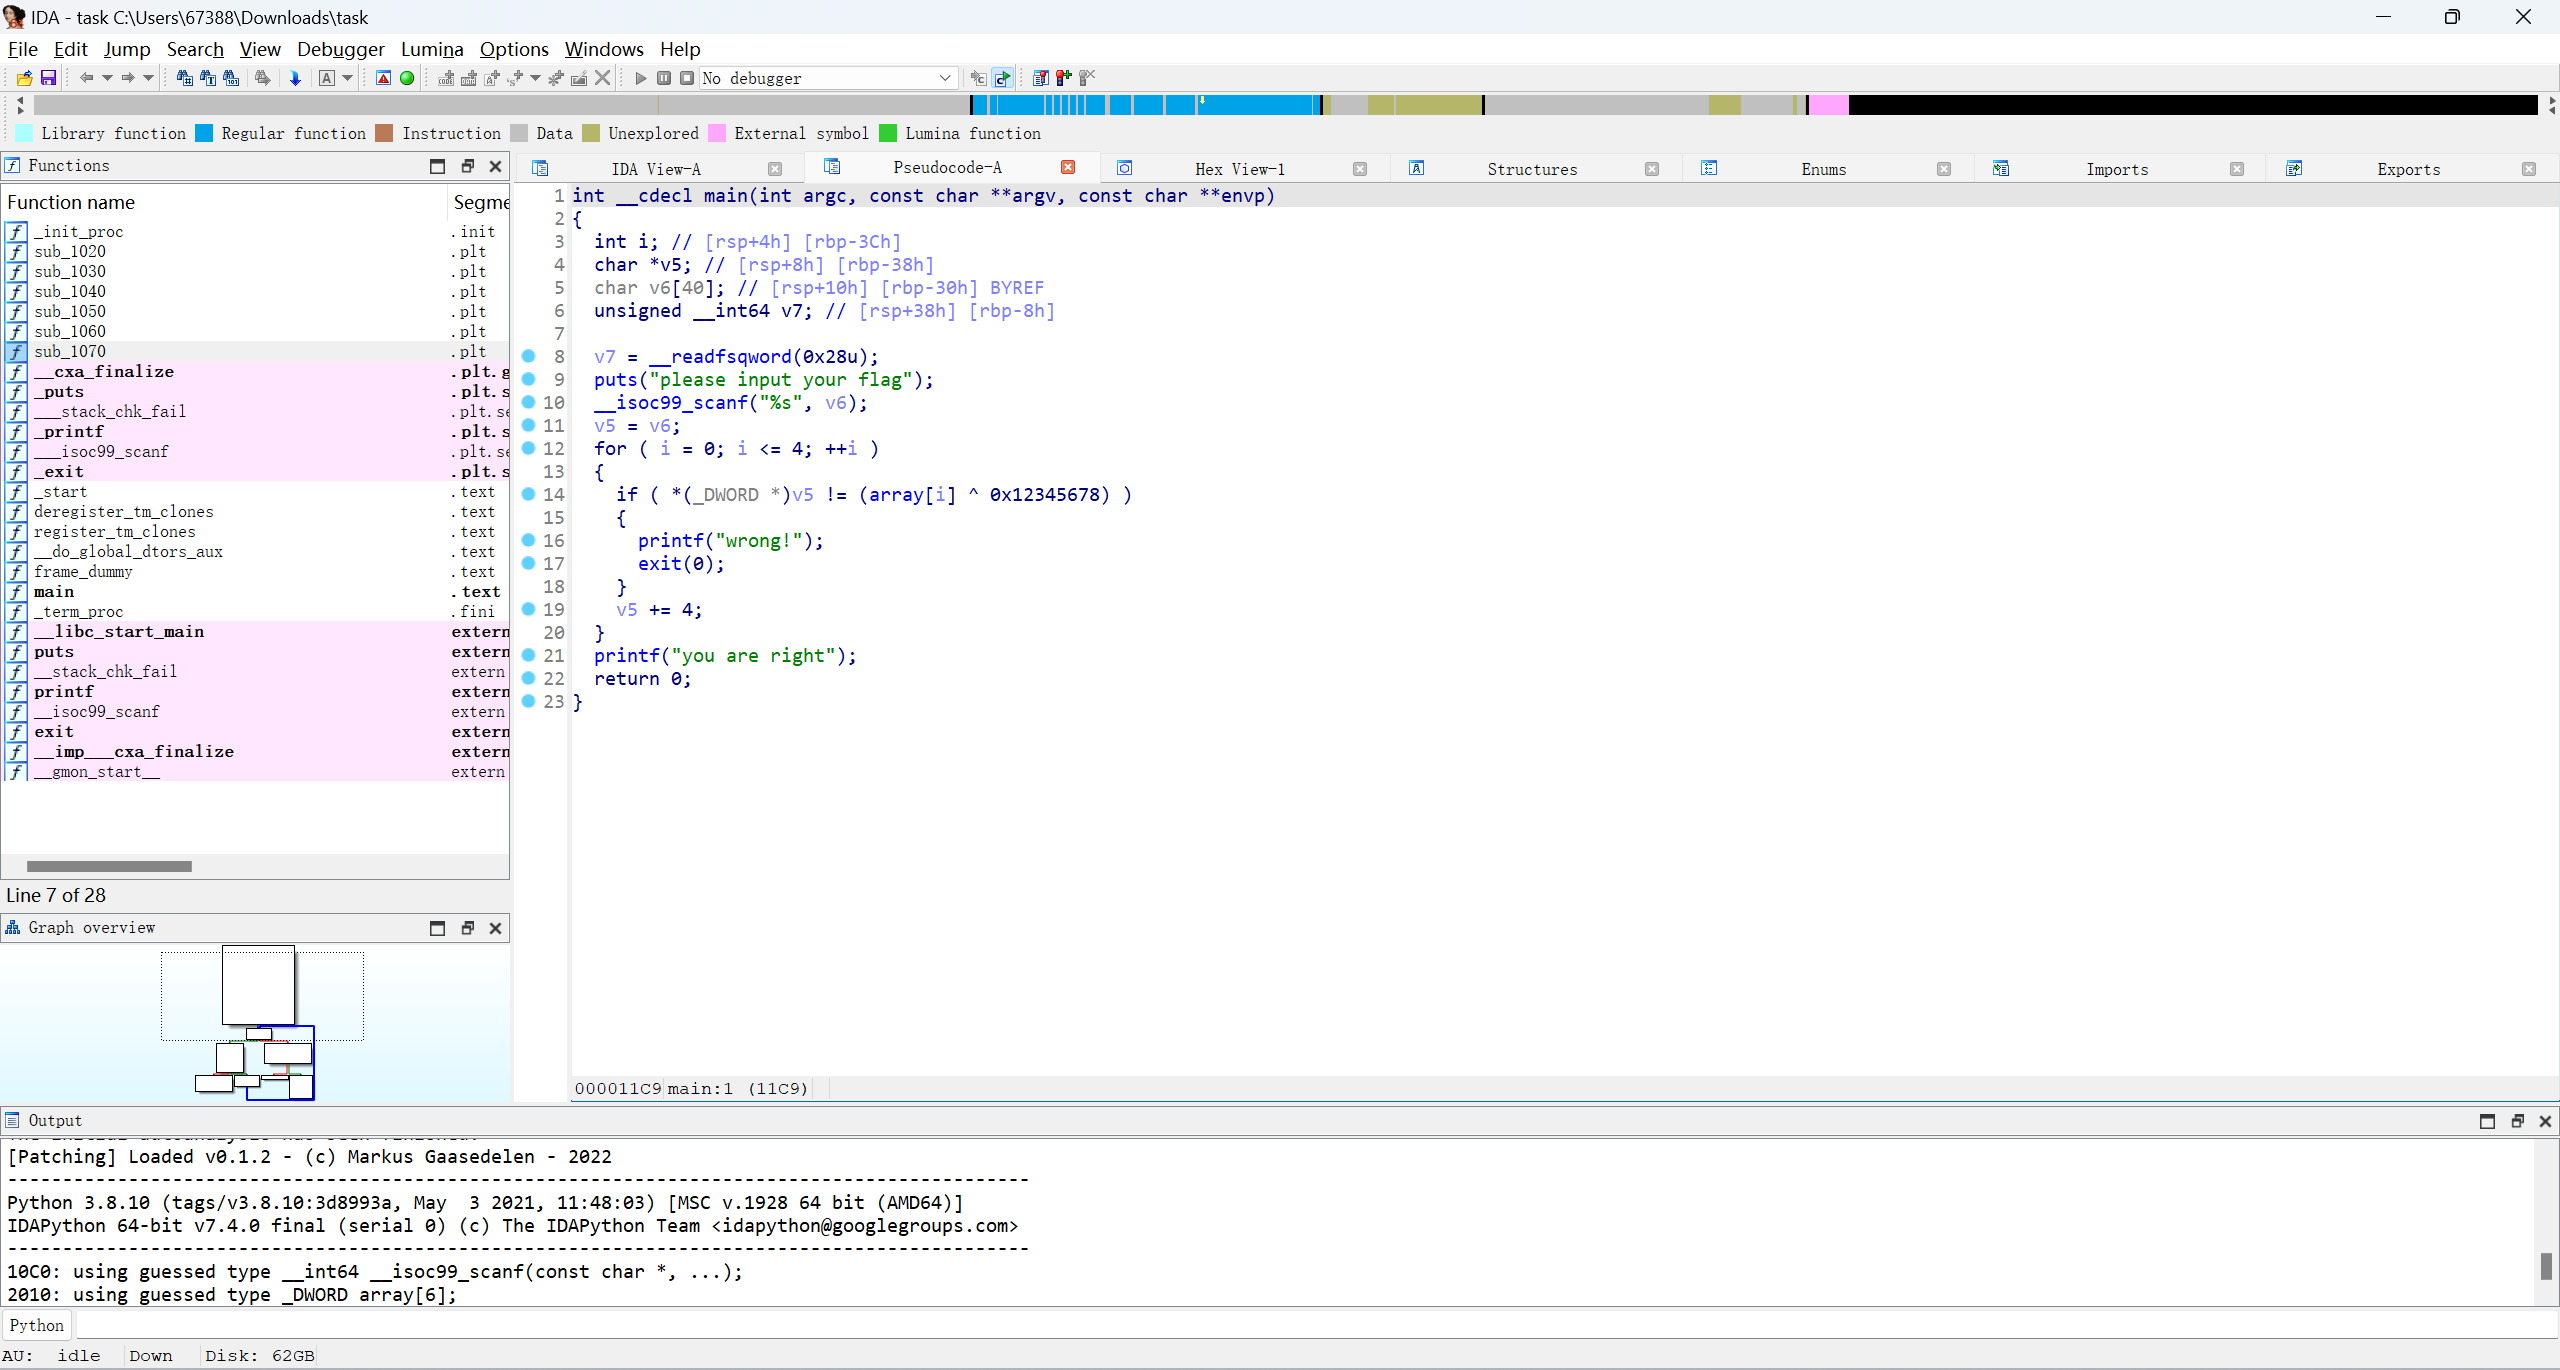Image resolution: width=2560 pixels, height=1370 pixels.
Task: Open the text search binoculars icon
Action: point(208,78)
